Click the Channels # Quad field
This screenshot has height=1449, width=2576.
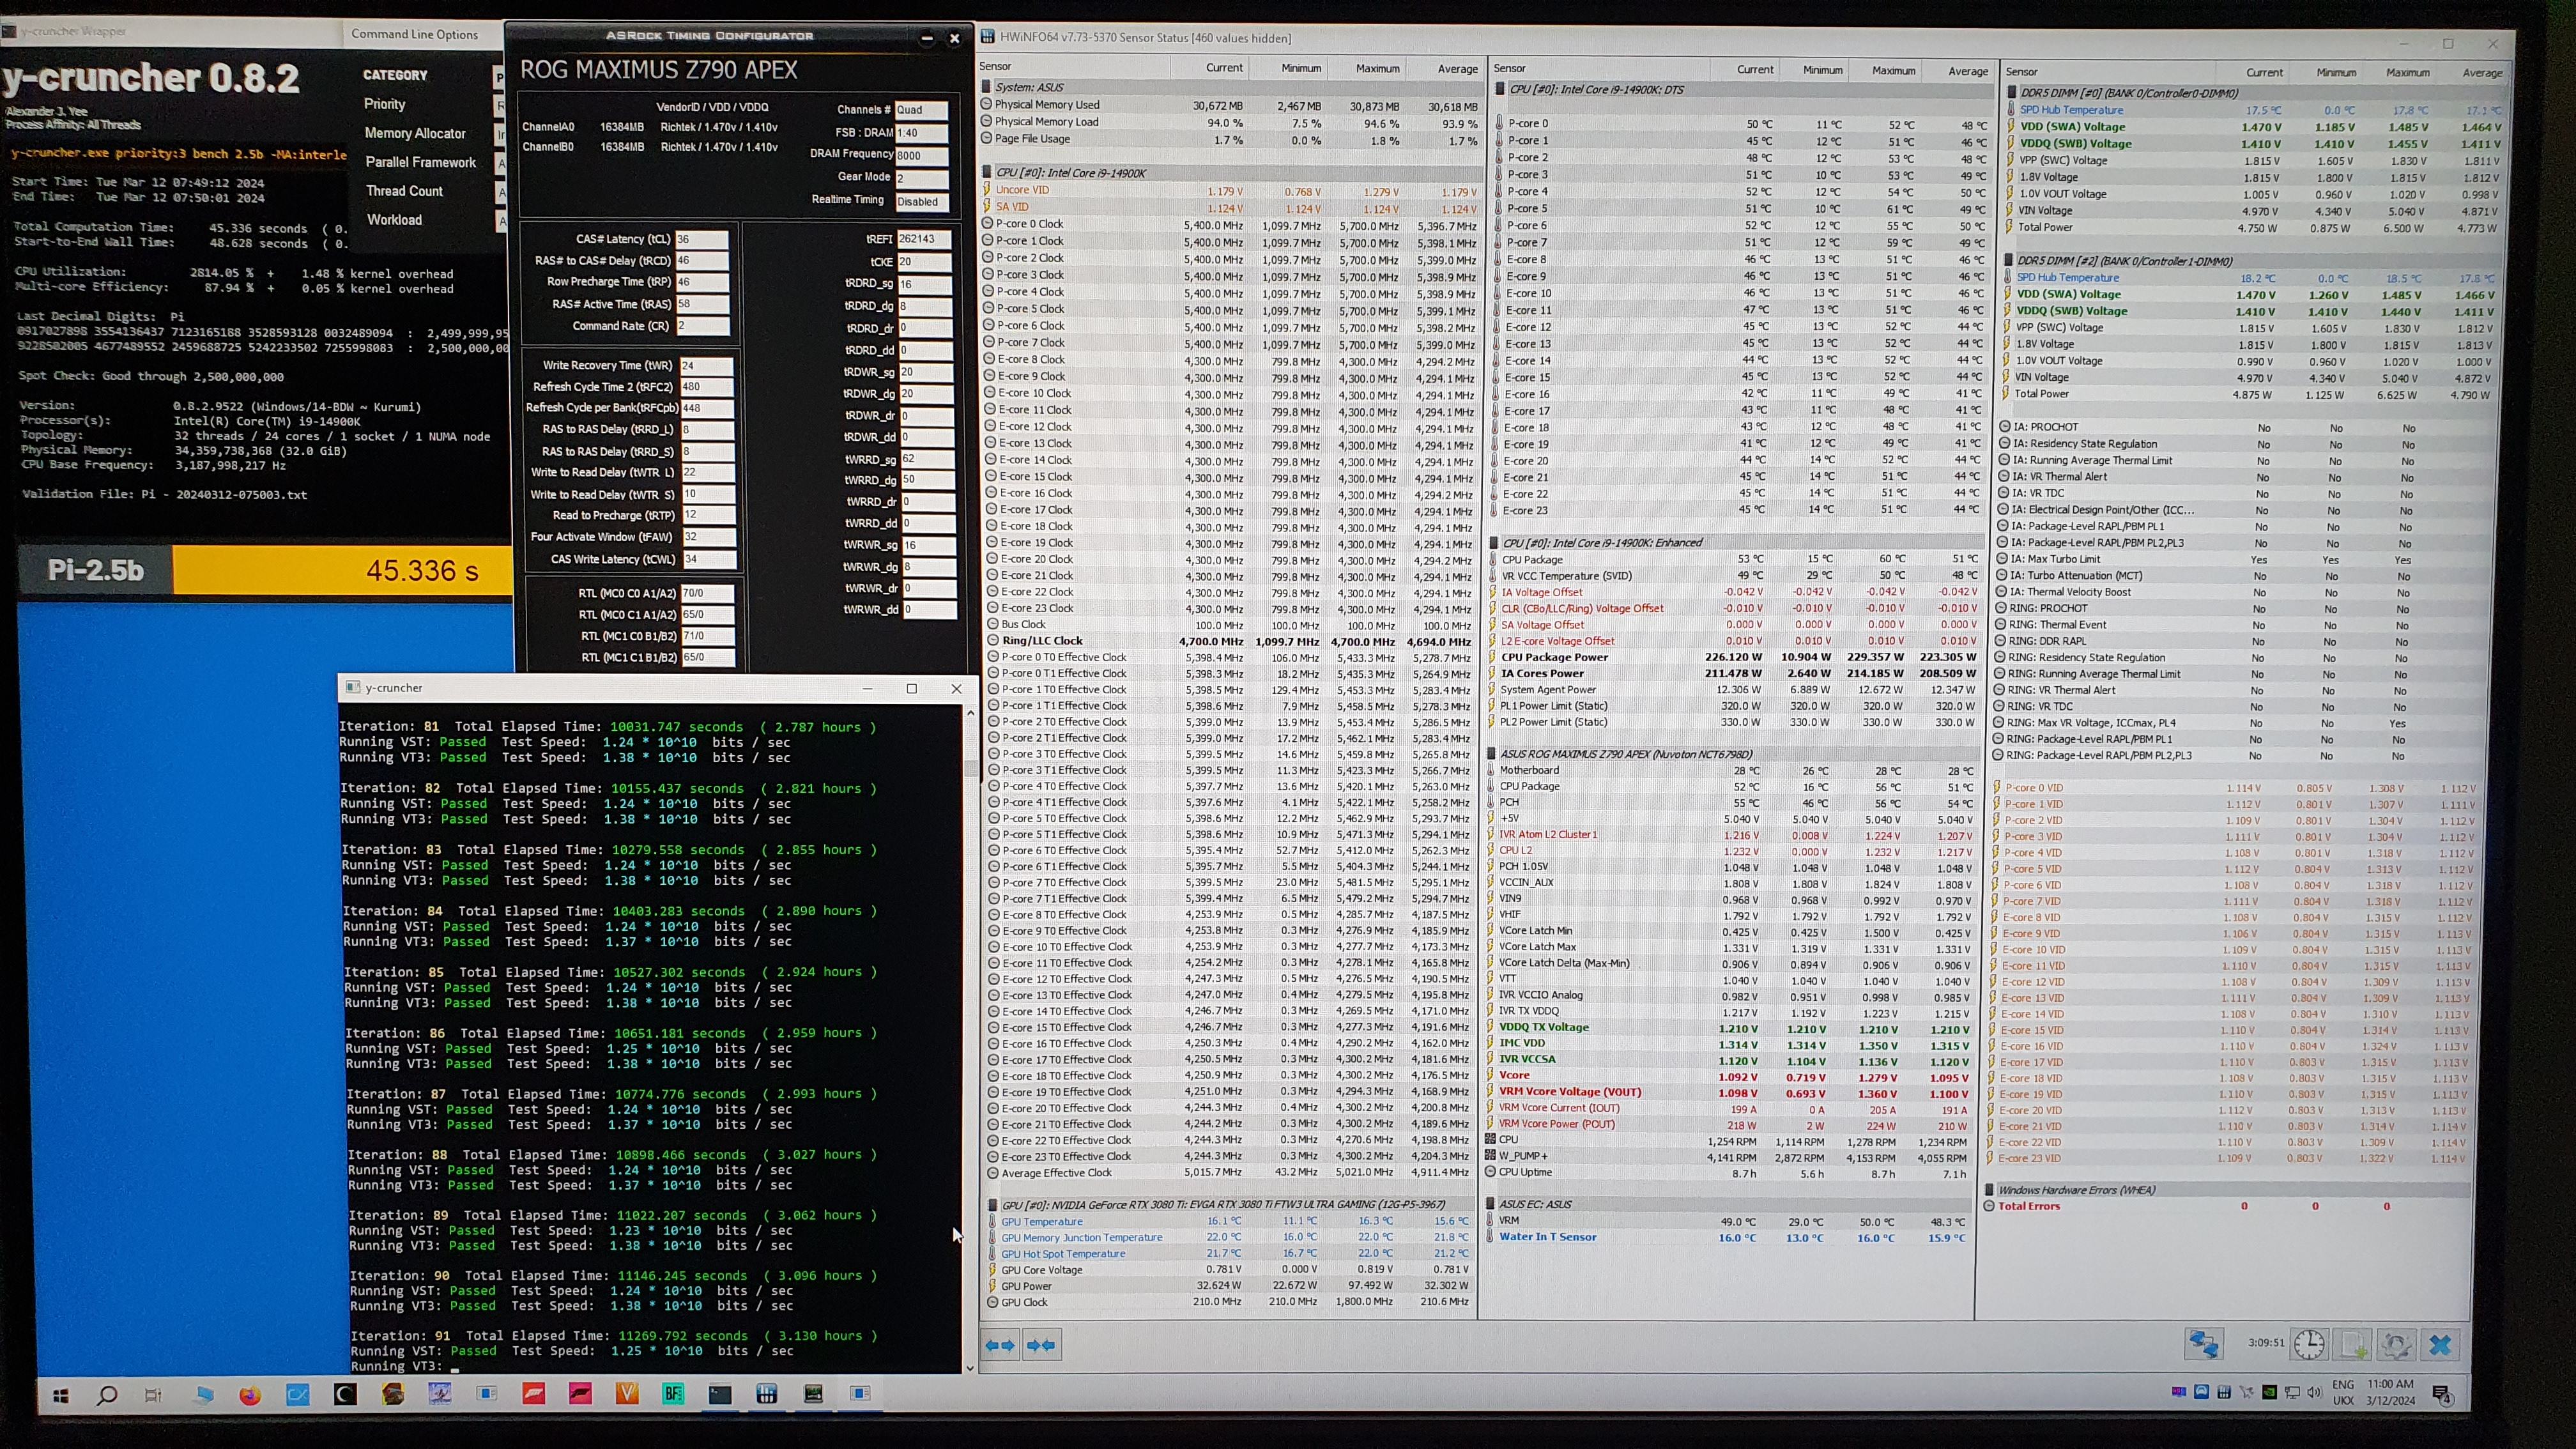pos(921,110)
